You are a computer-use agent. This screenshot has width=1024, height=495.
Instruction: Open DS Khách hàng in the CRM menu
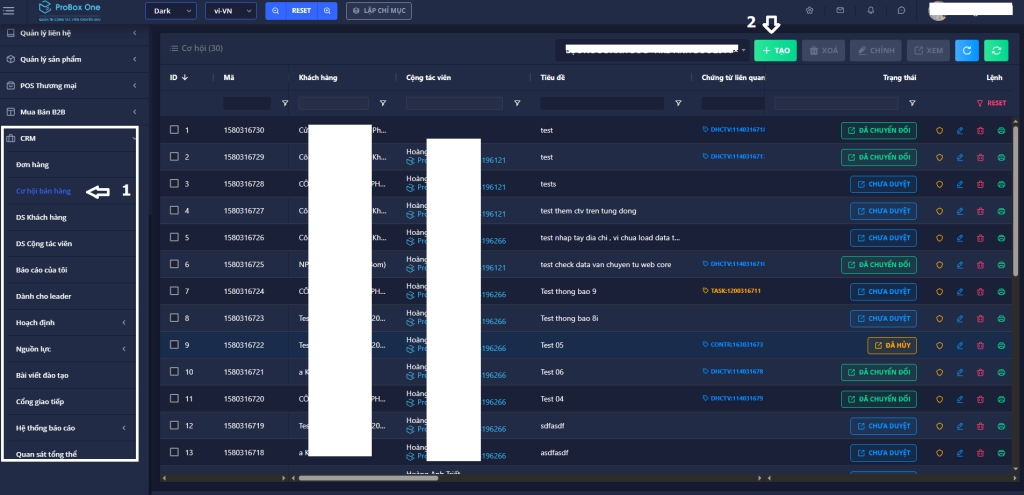[x=43, y=216]
